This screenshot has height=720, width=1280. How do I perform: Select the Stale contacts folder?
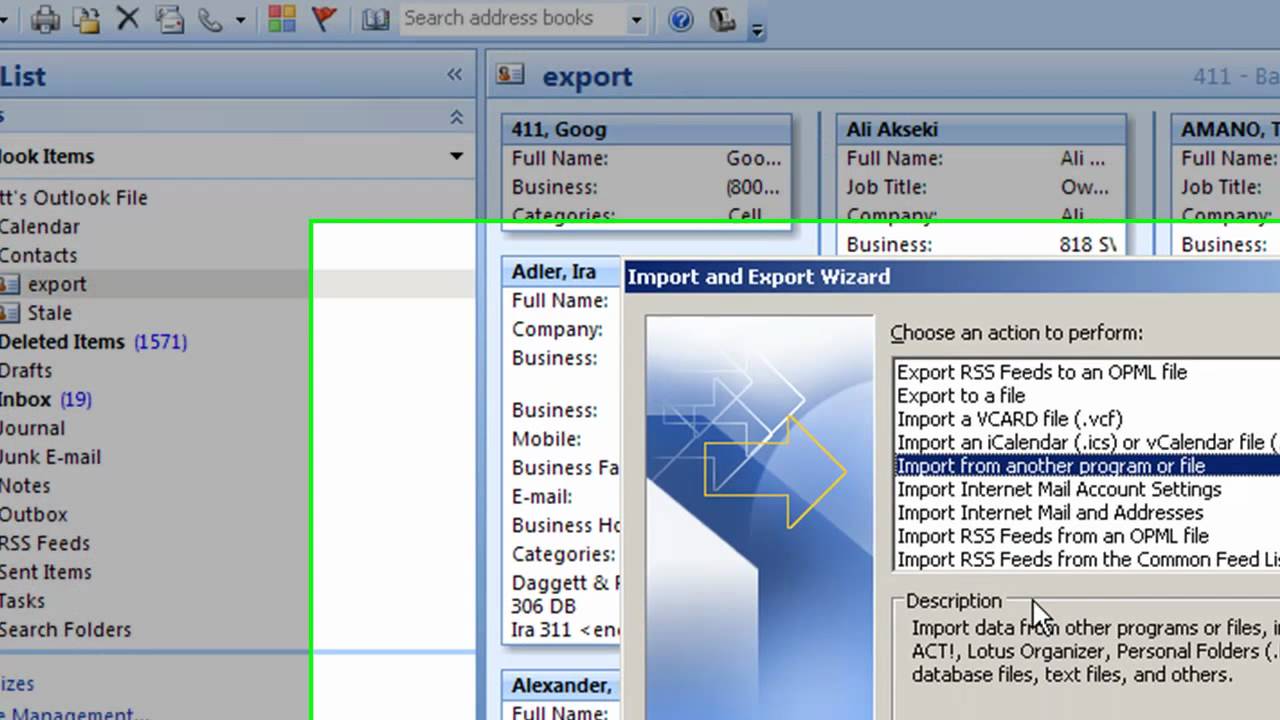tap(50, 313)
